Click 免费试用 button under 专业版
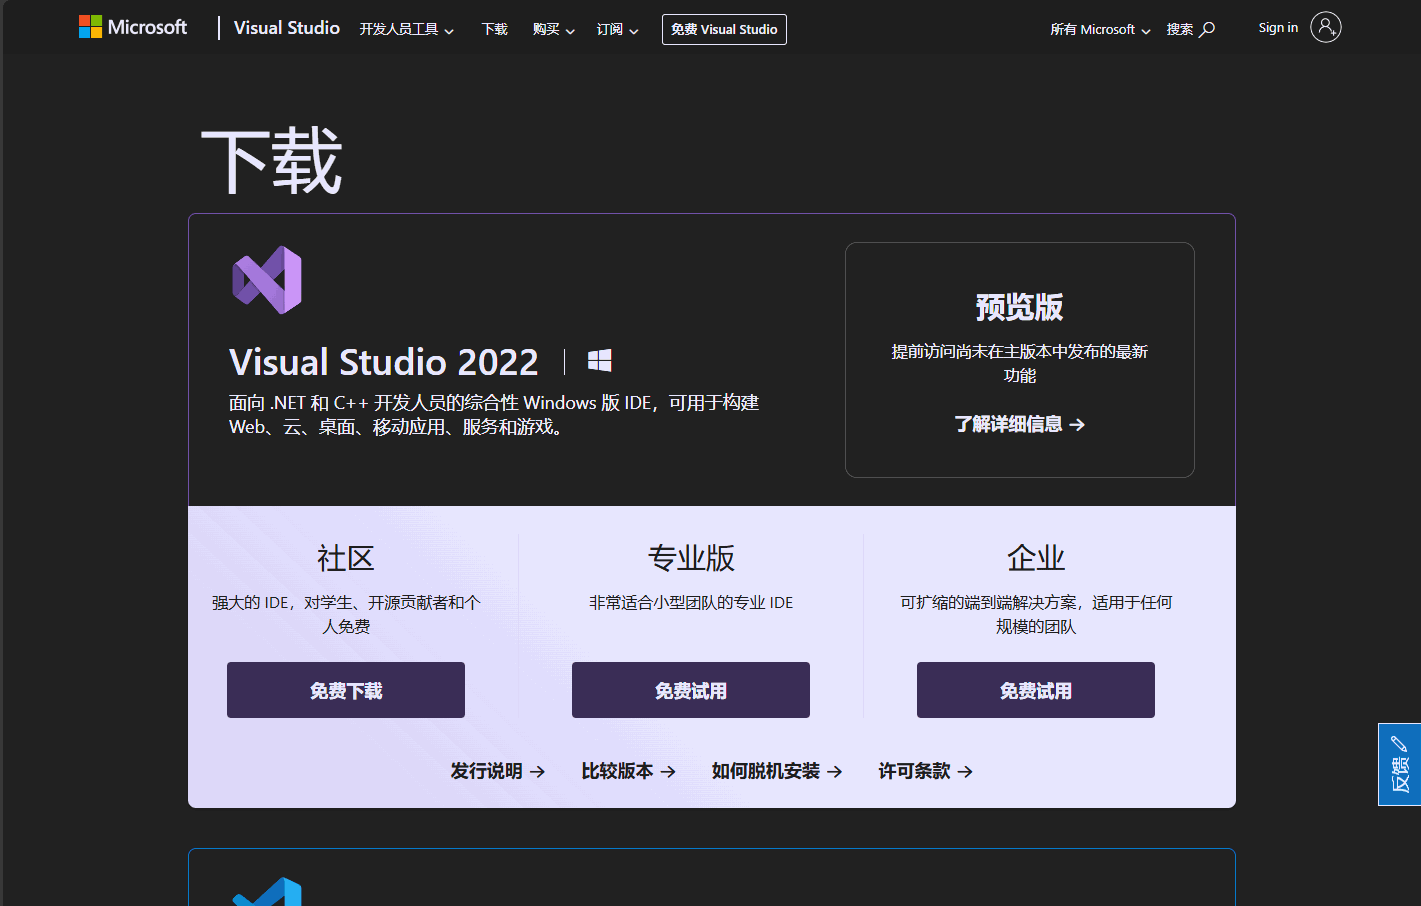Screen dimensions: 1421x906 [691, 690]
